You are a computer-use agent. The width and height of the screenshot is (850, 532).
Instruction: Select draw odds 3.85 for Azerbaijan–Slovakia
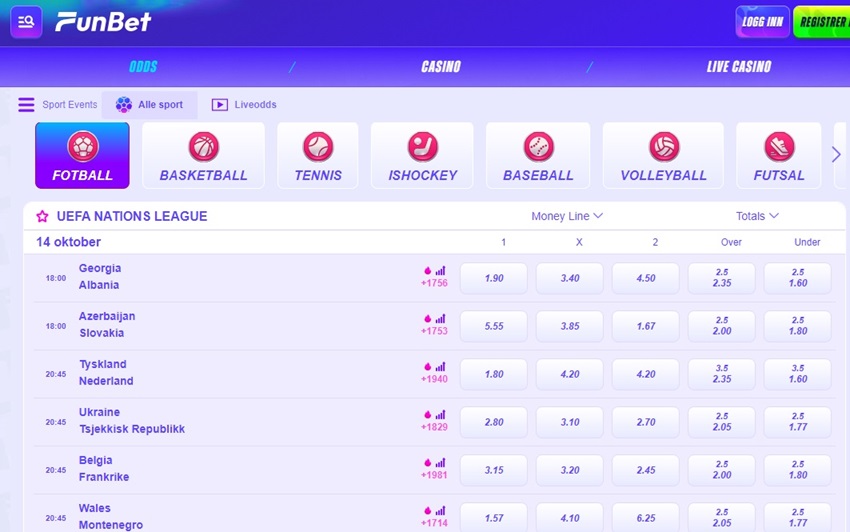pyautogui.click(x=570, y=326)
